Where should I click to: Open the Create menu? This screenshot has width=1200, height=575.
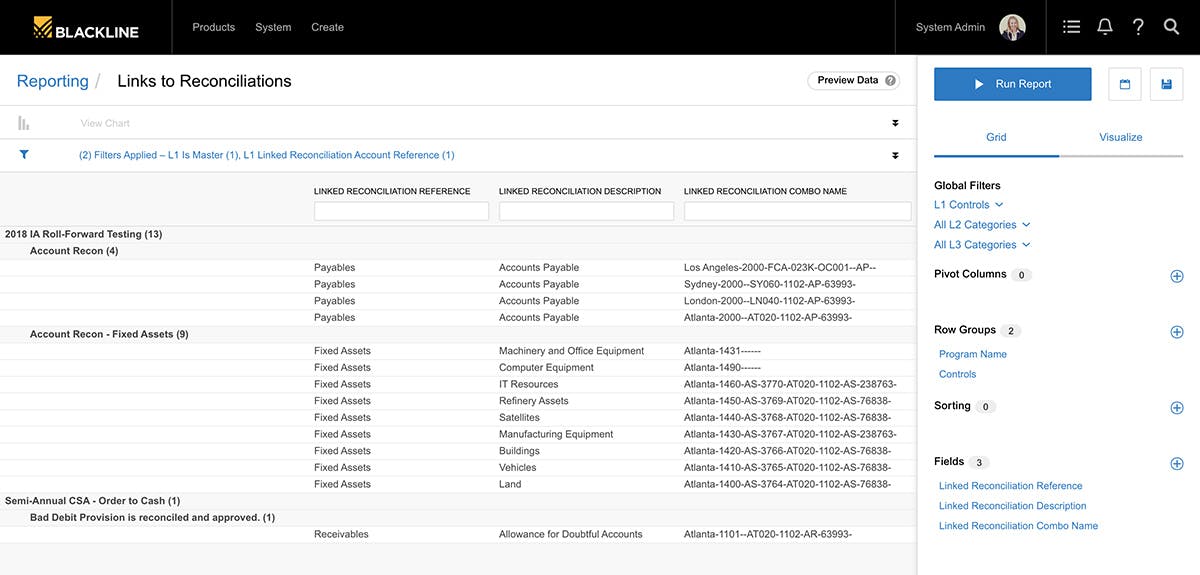[x=327, y=27]
